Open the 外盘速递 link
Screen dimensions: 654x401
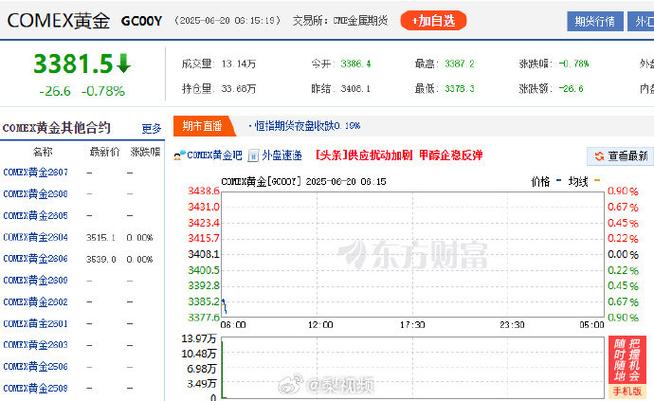pos(282,155)
